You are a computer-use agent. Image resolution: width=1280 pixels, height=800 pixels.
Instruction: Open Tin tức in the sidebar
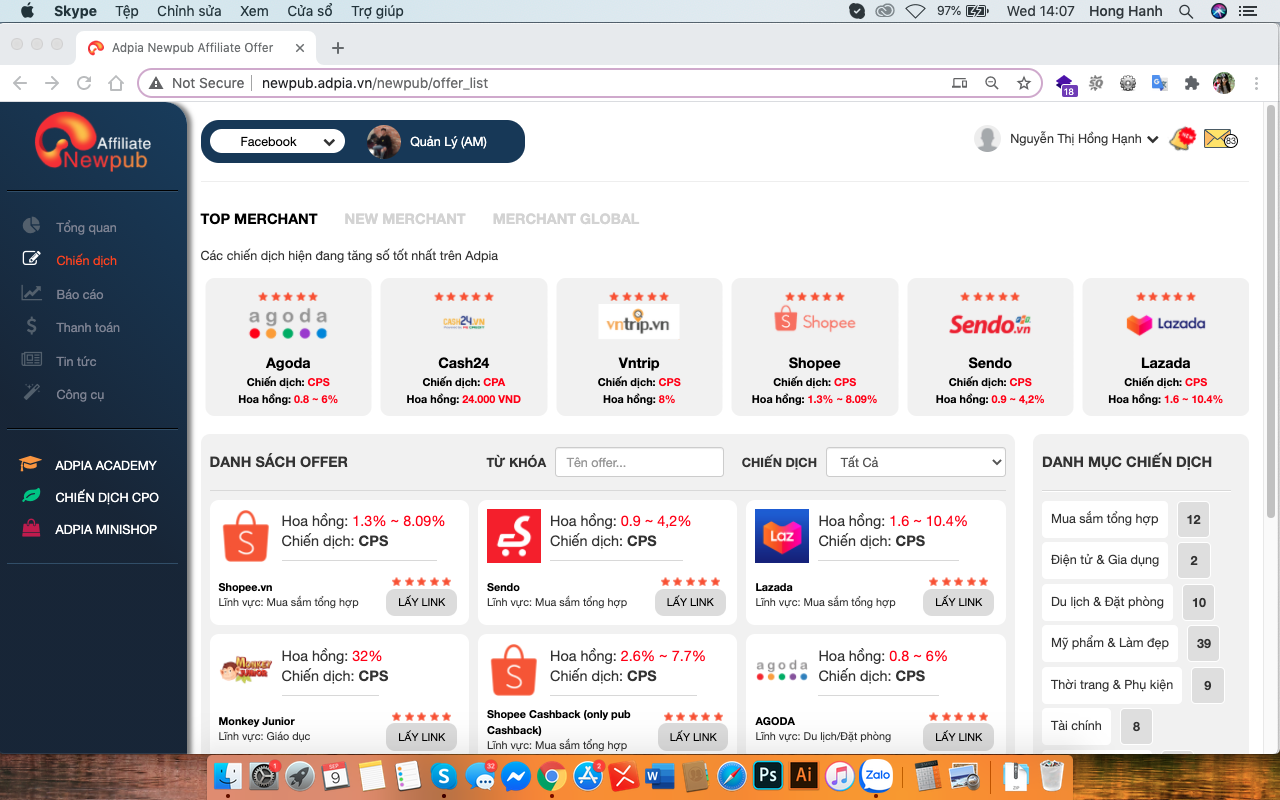76,361
